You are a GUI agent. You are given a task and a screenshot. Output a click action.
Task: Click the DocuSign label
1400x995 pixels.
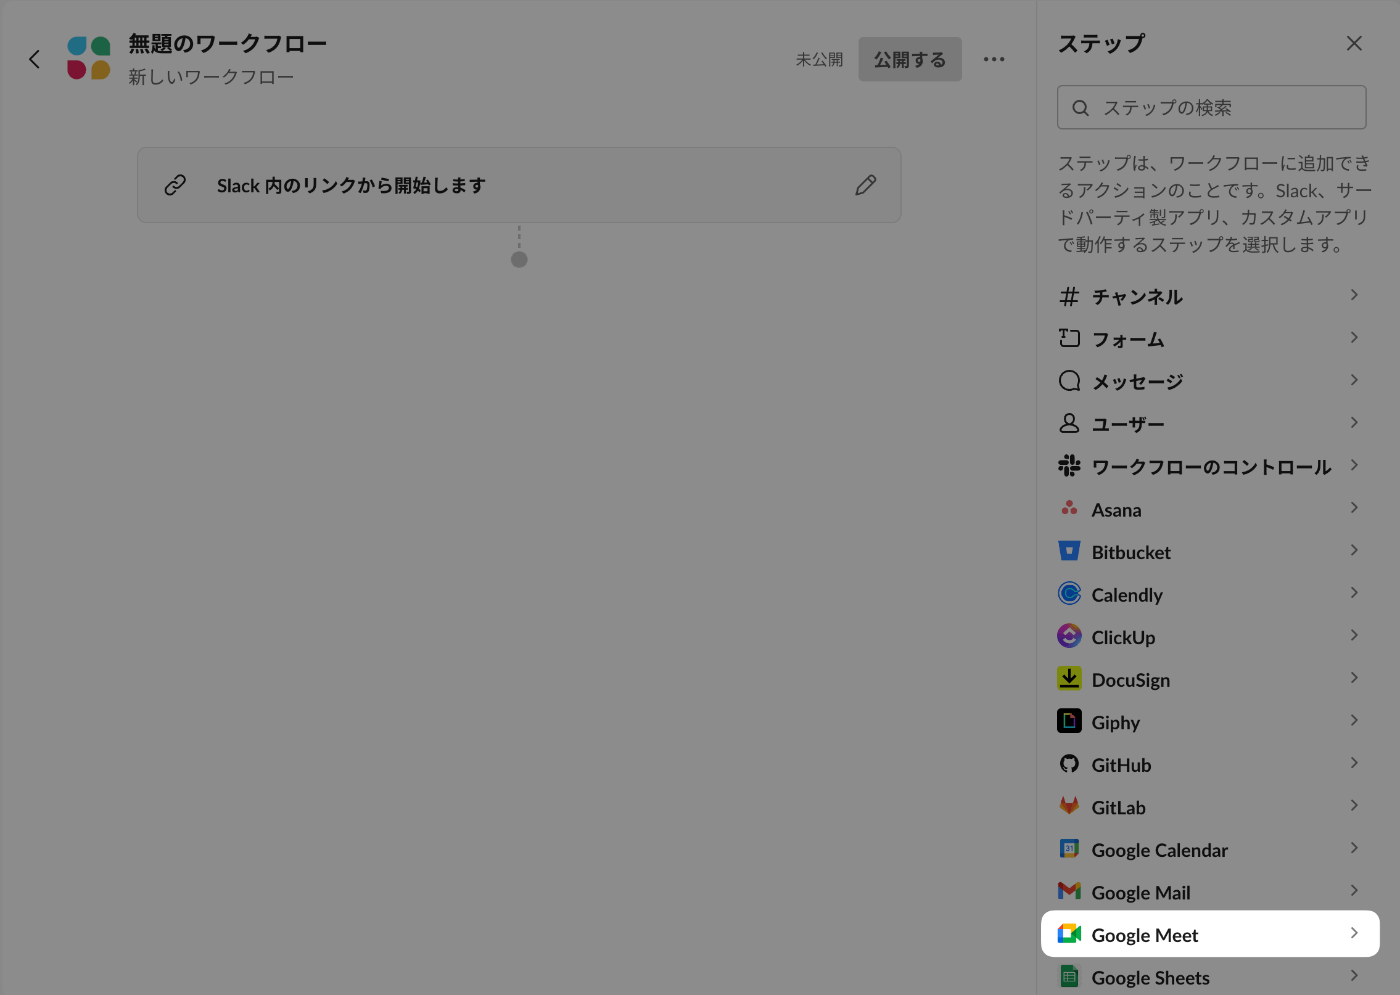click(1131, 680)
